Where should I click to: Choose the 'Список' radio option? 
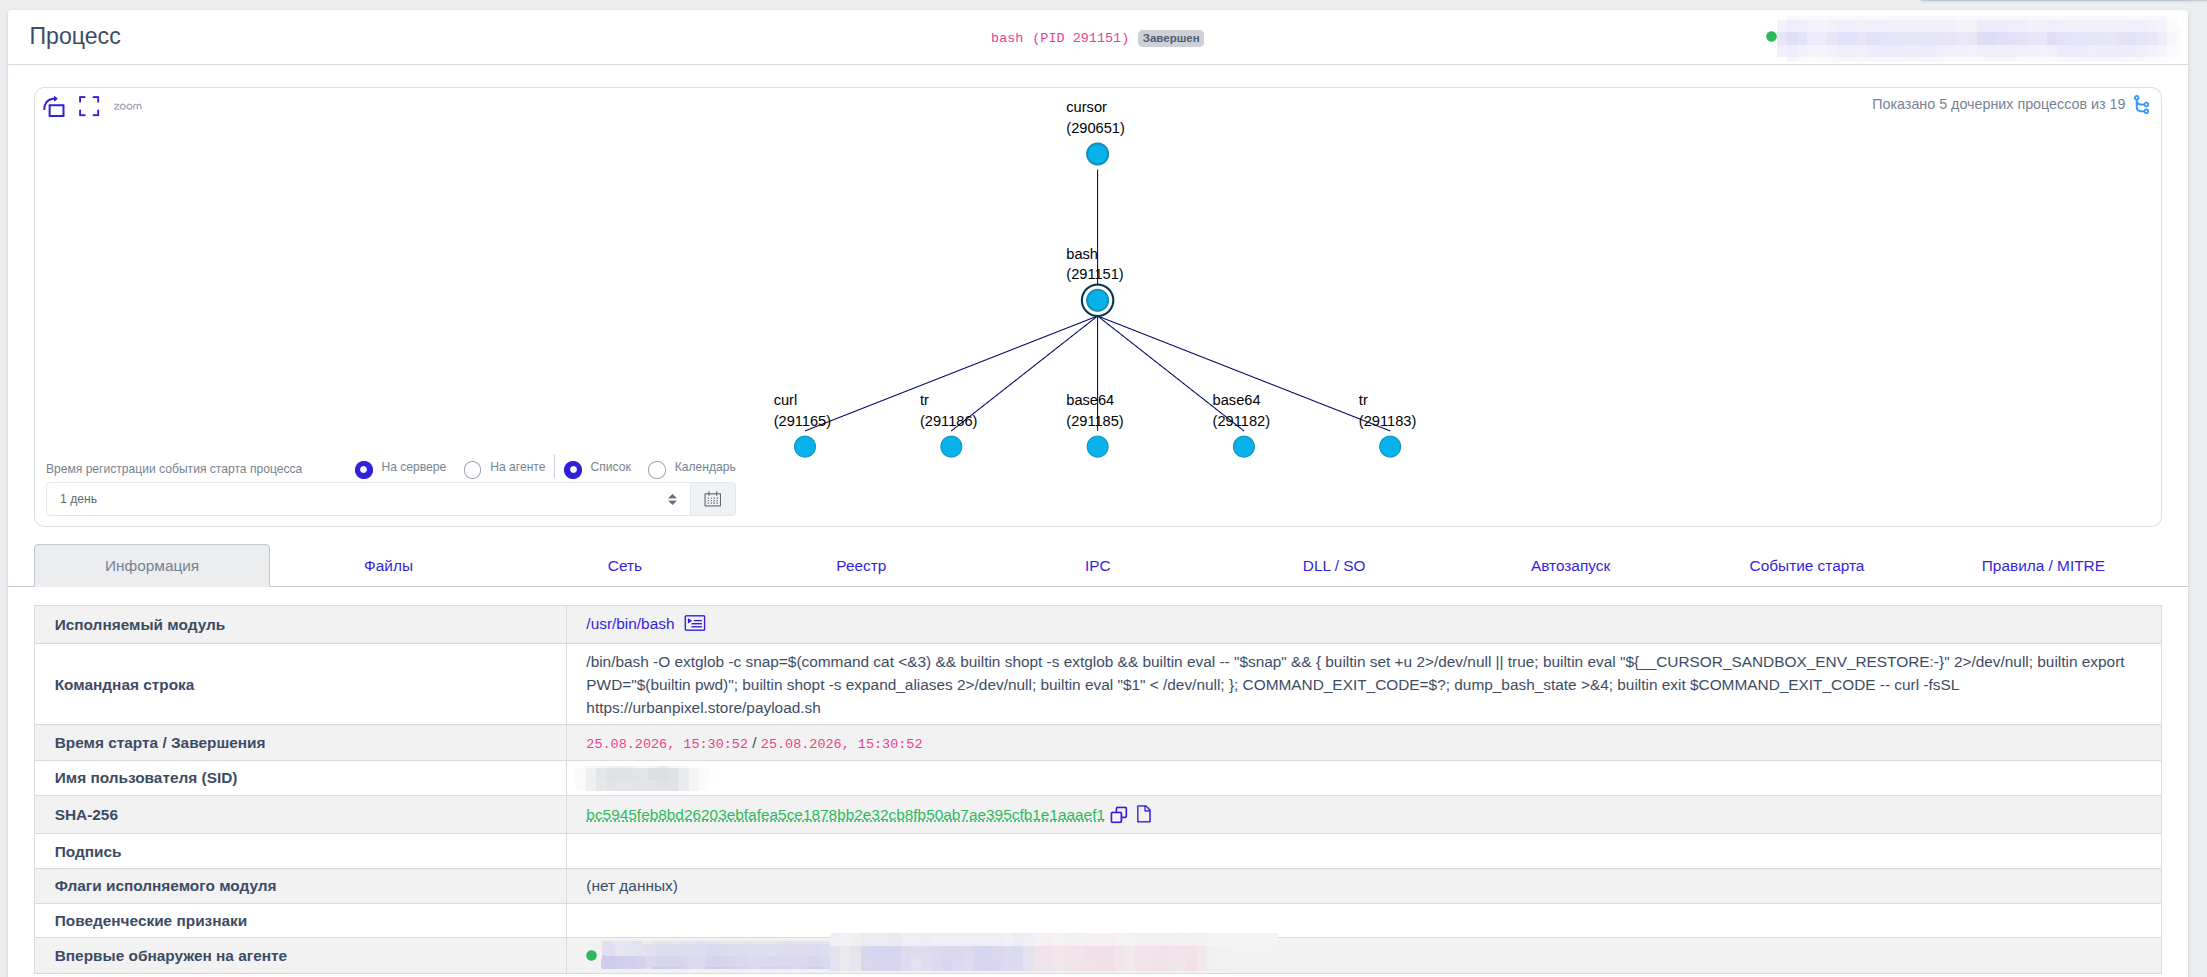573,469
